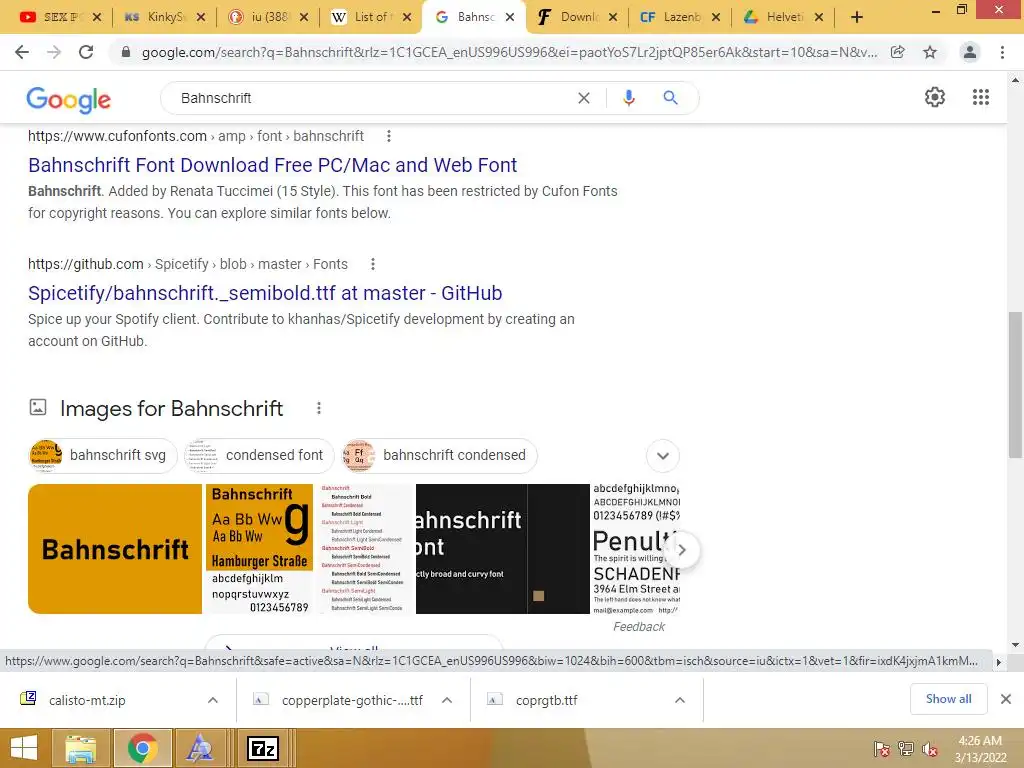Open new browser tab
The image size is (1024, 768).
tap(857, 18)
